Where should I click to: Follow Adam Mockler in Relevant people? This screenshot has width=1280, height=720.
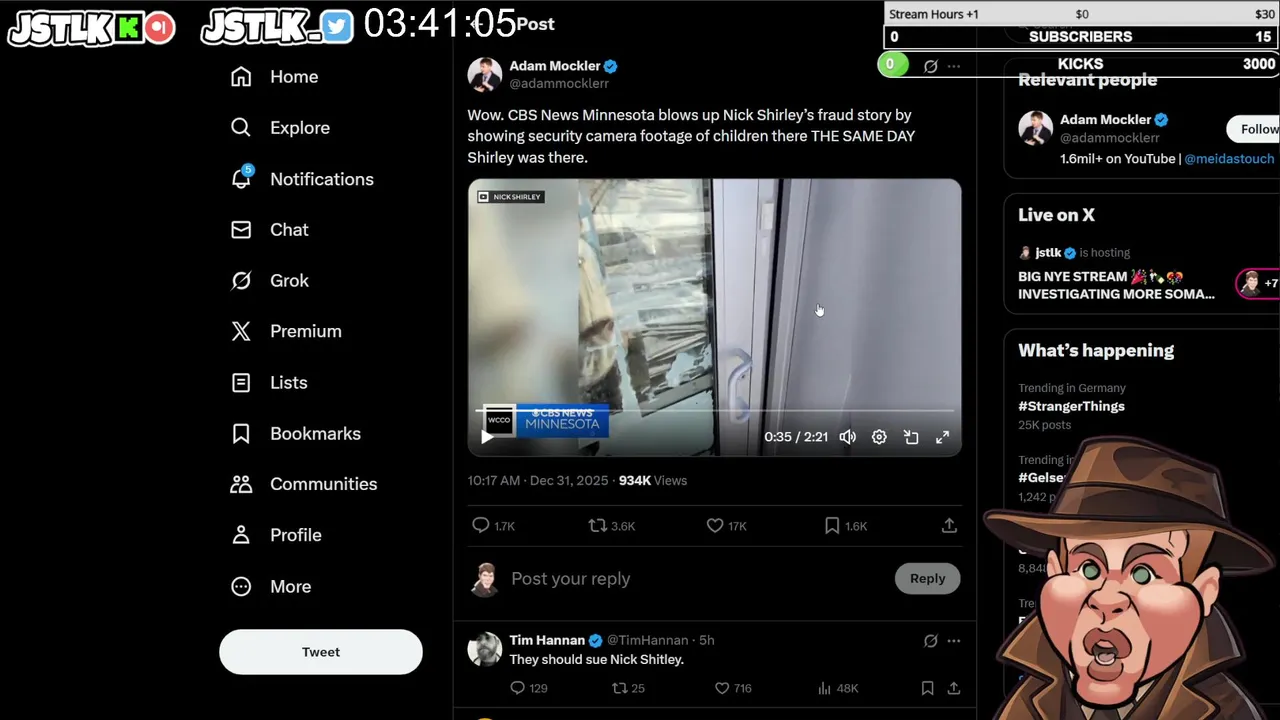click(x=1254, y=129)
